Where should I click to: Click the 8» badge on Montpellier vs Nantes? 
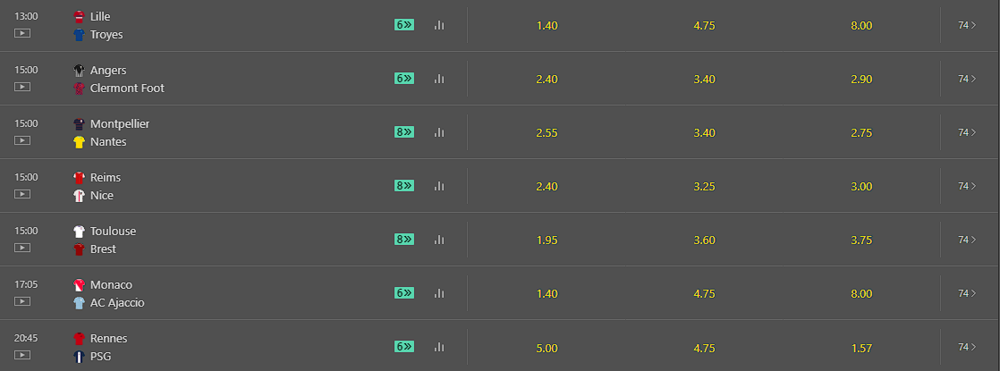pyautogui.click(x=404, y=132)
